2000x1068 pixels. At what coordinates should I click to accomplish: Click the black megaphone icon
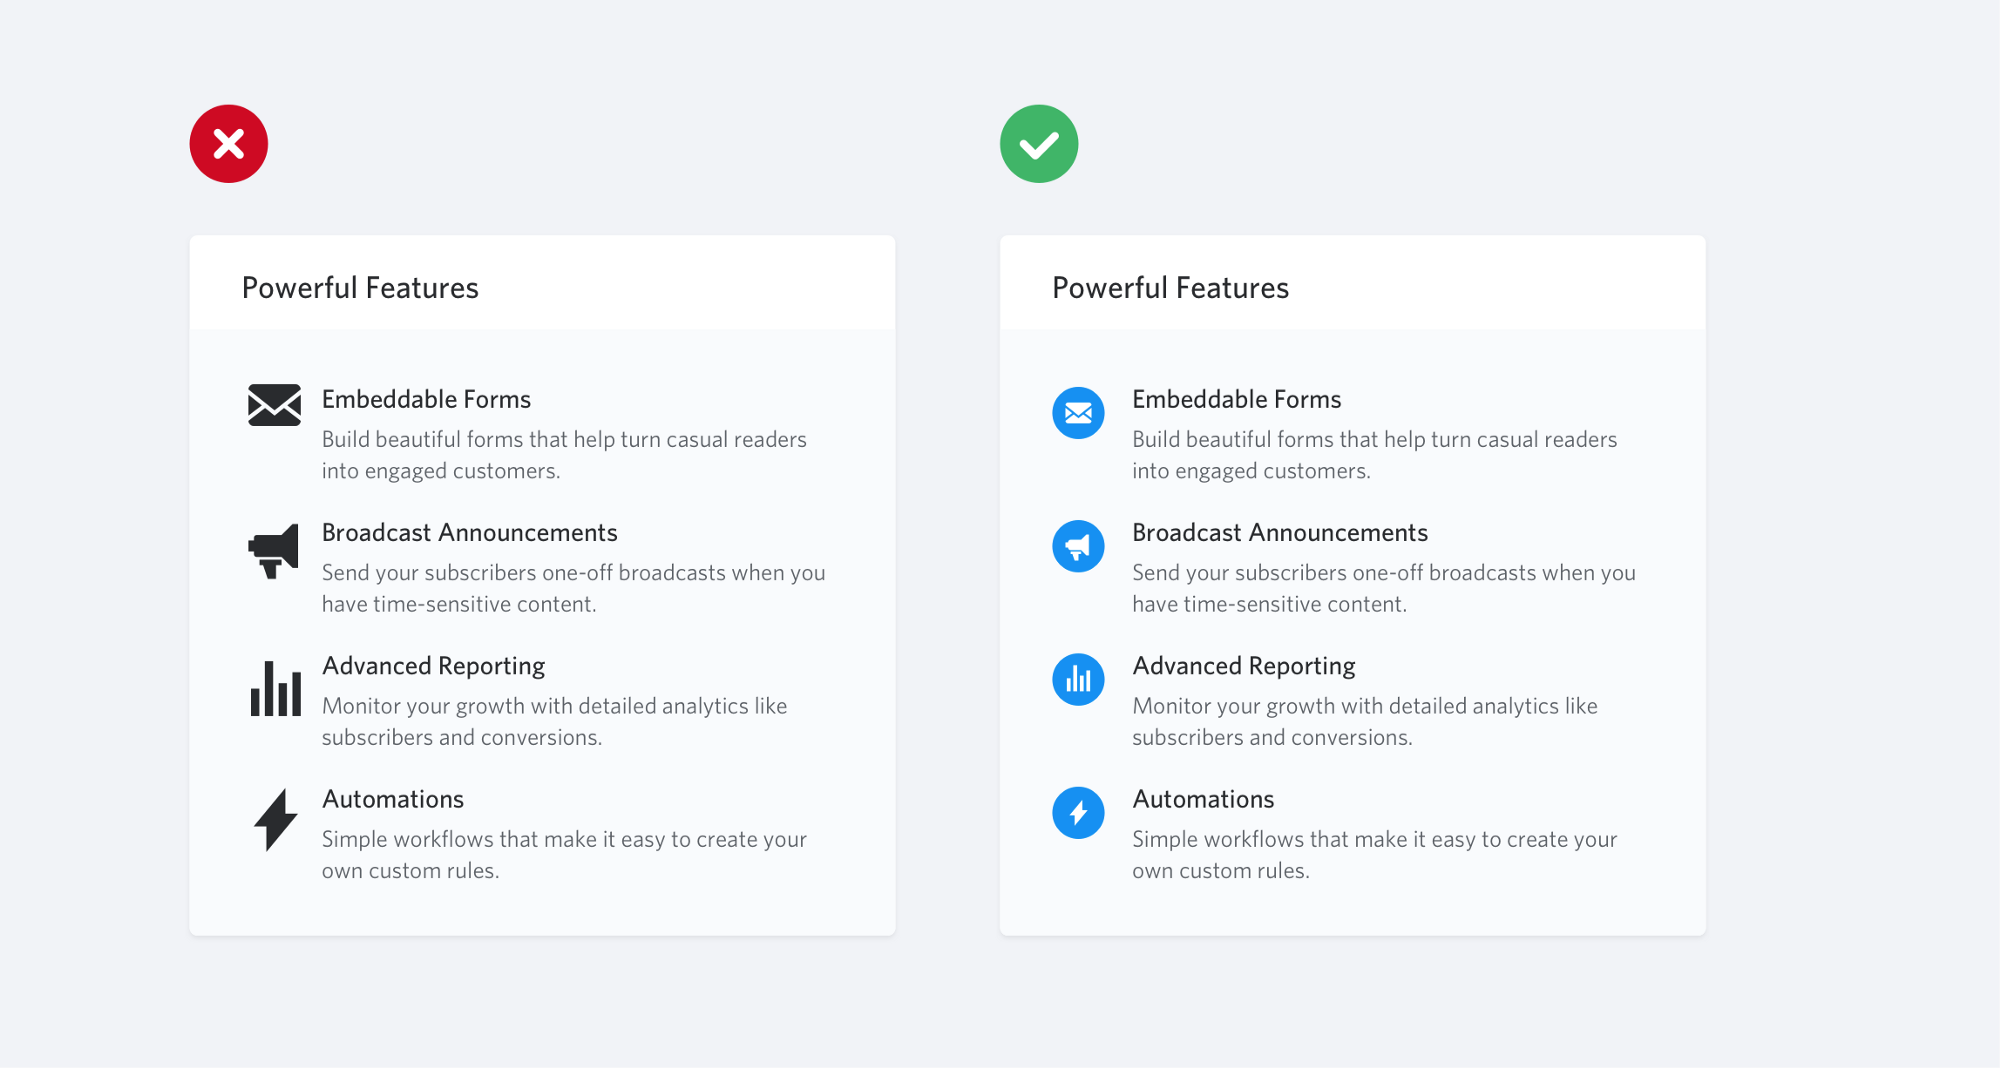point(274,551)
